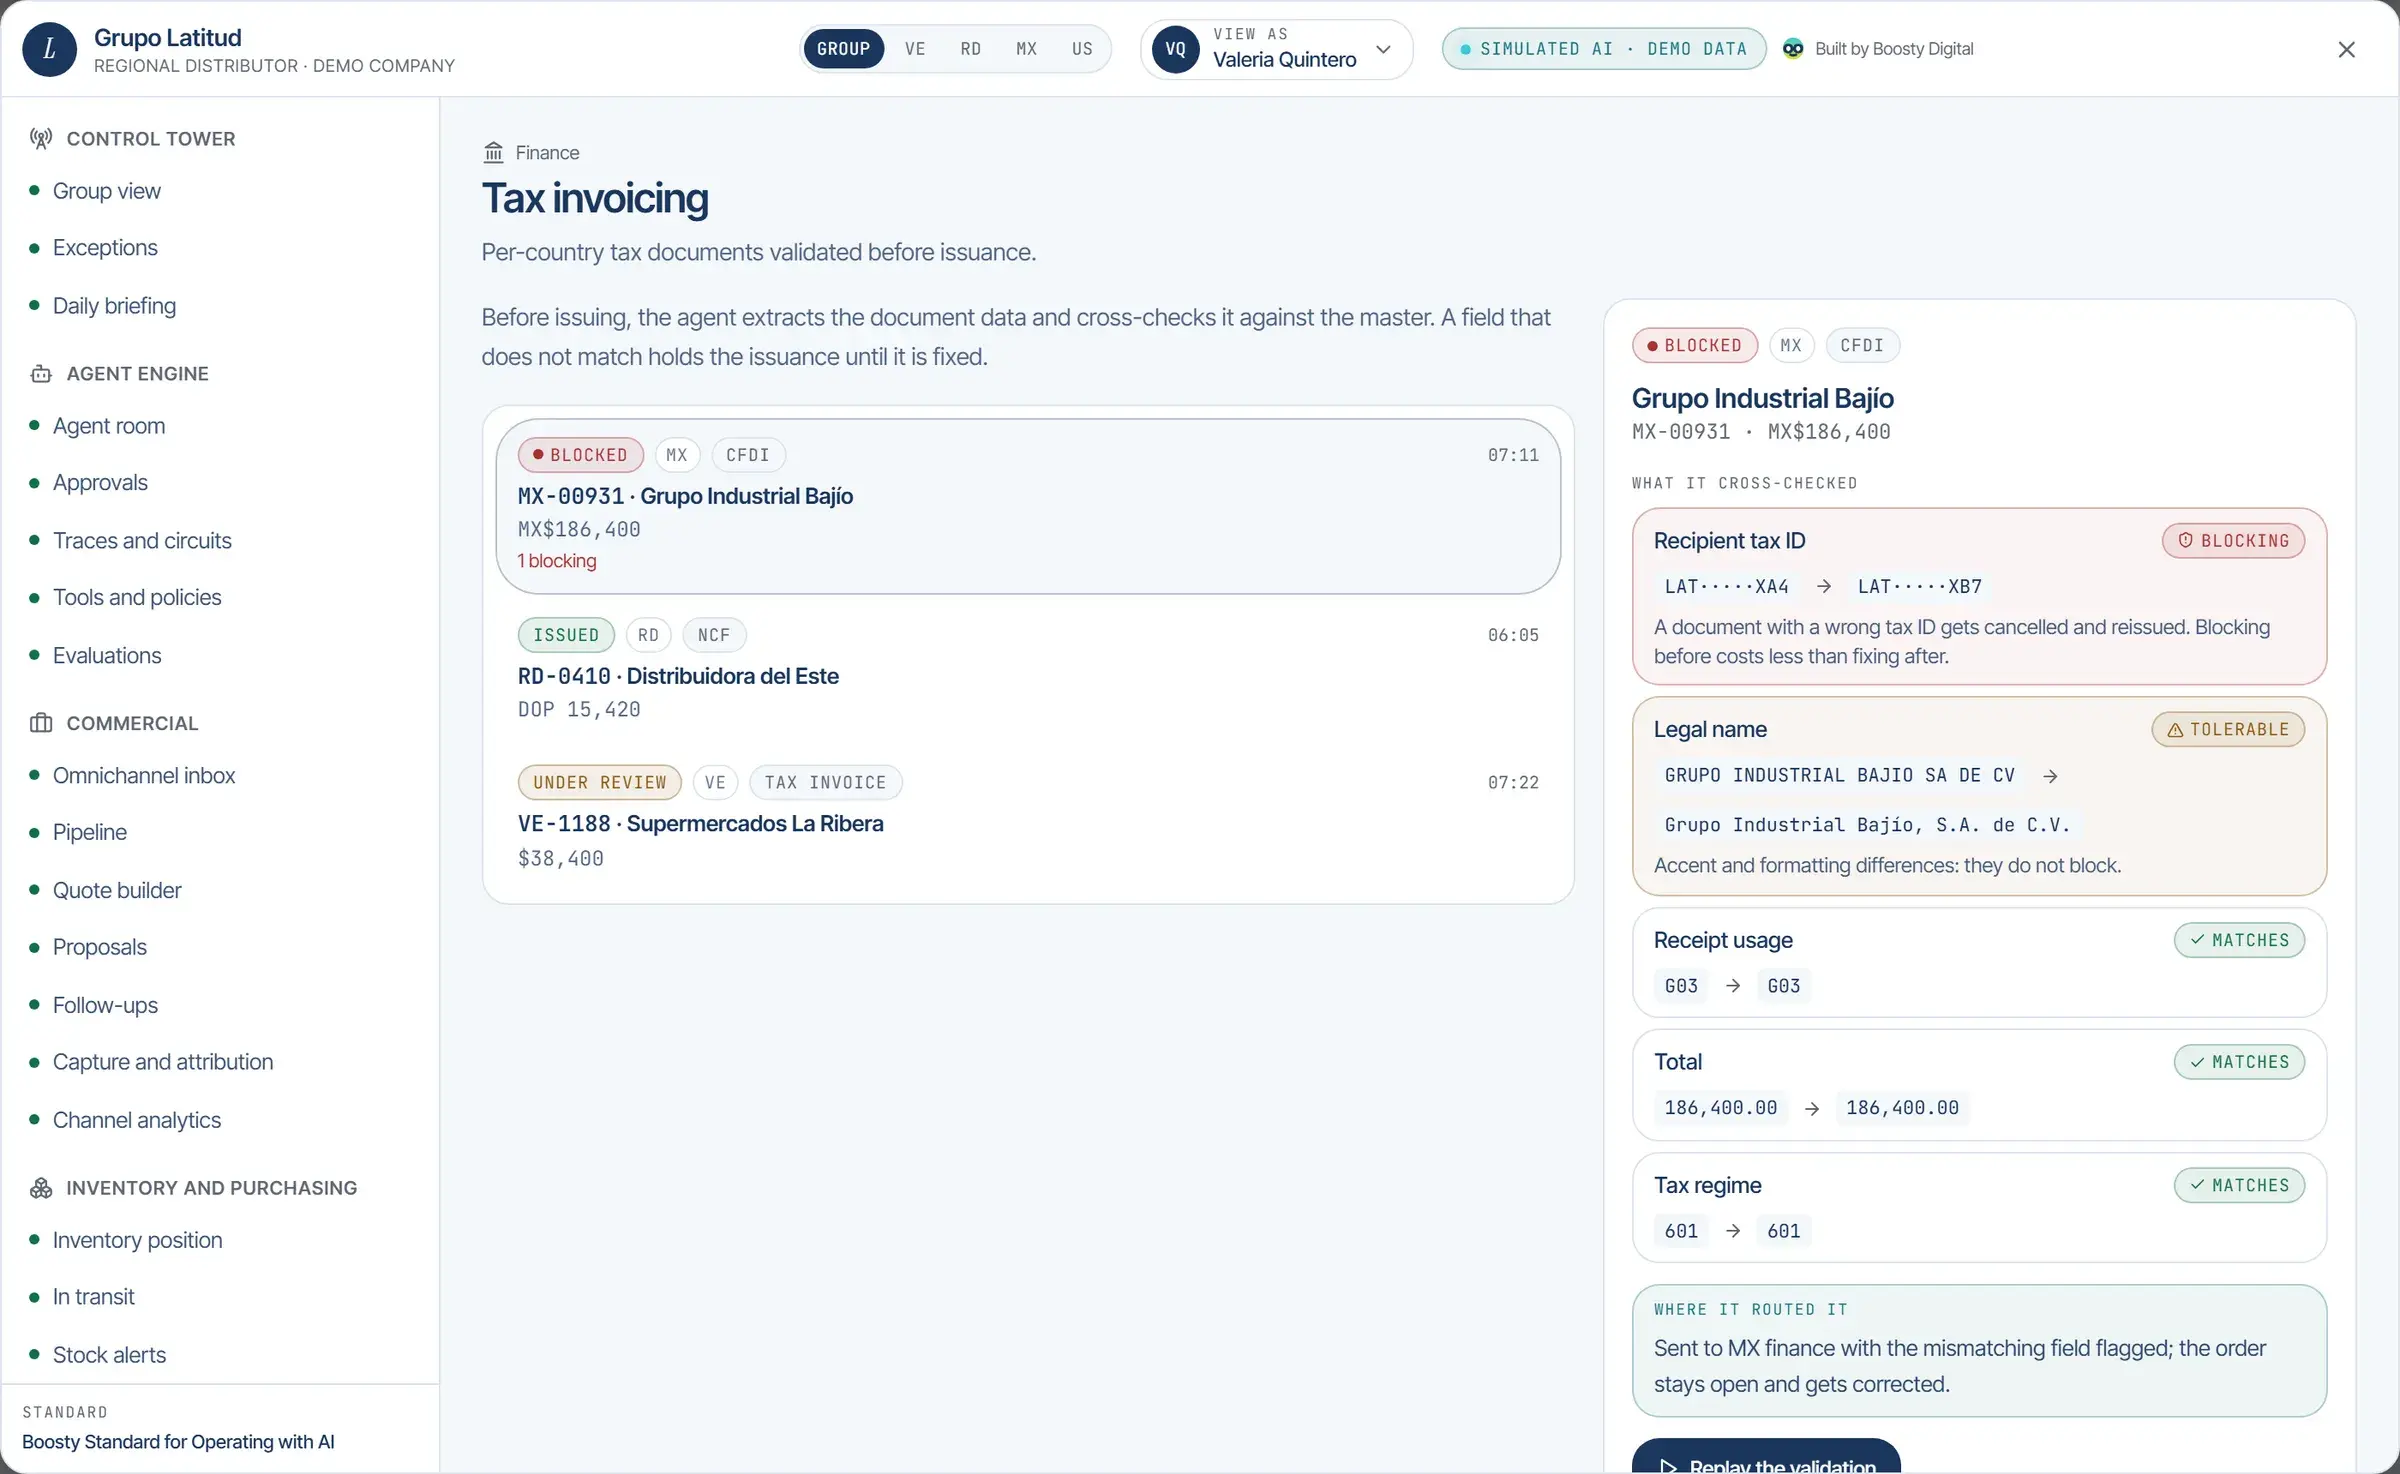Click Boosty Standard for Operating with AI
This screenshot has height=1474, width=2400.
178,1441
